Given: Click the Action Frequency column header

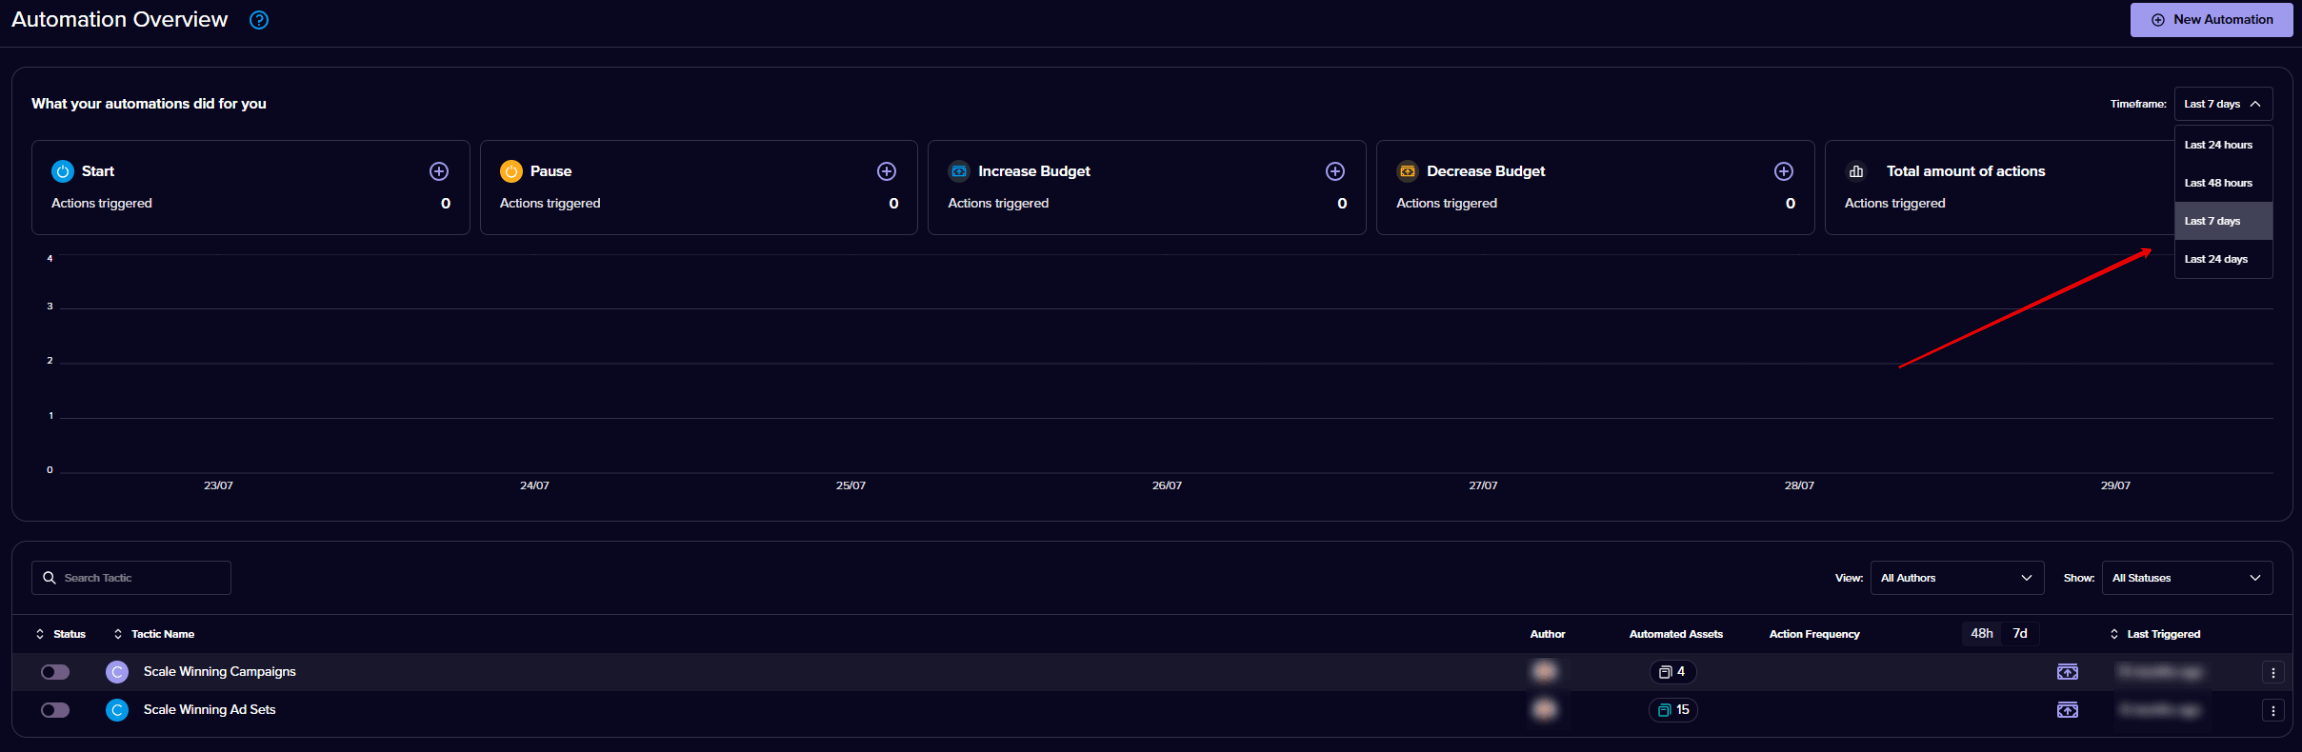Looking at the screenshot, I should tap(1814, 634).
